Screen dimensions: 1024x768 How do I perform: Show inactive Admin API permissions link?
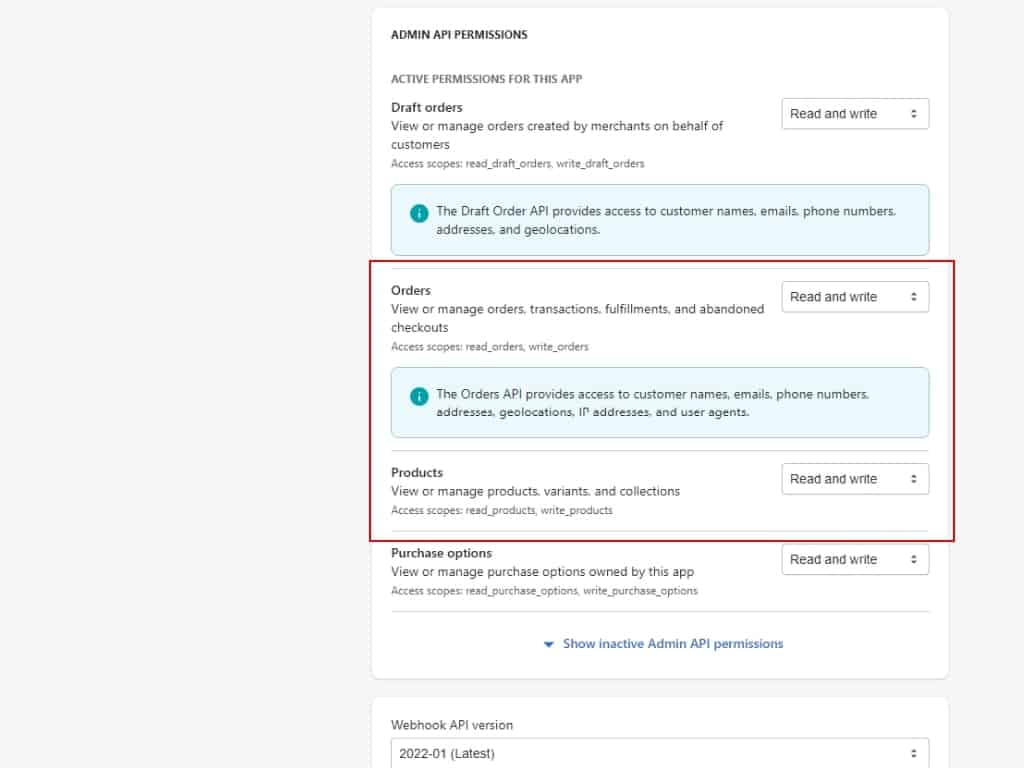pyautogui.click(x=672, y=644)
